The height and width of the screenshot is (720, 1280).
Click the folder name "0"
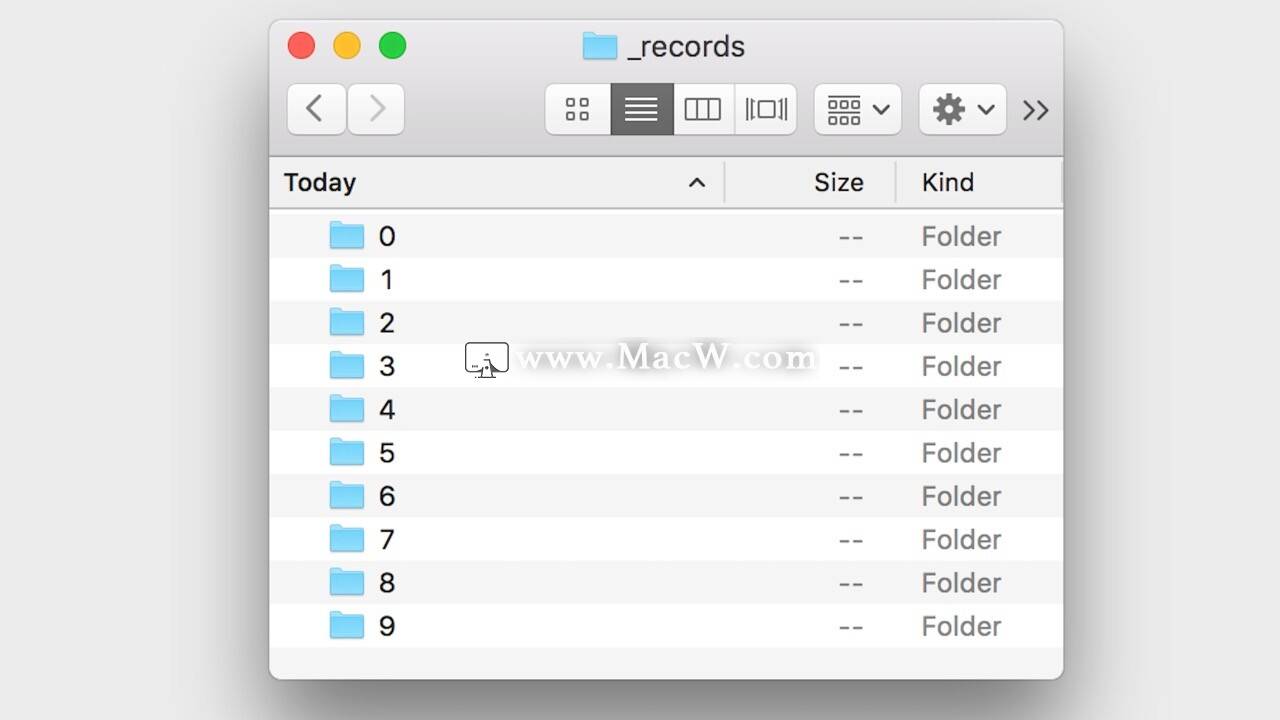(387, 236)
